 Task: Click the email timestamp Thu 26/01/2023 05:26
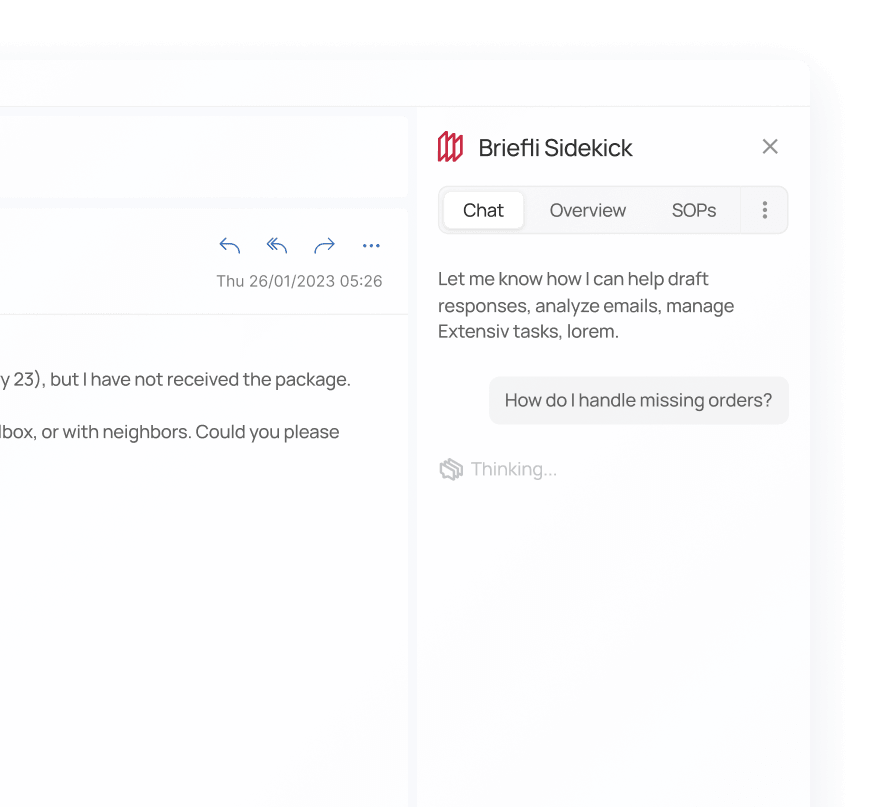click(299, 281)
